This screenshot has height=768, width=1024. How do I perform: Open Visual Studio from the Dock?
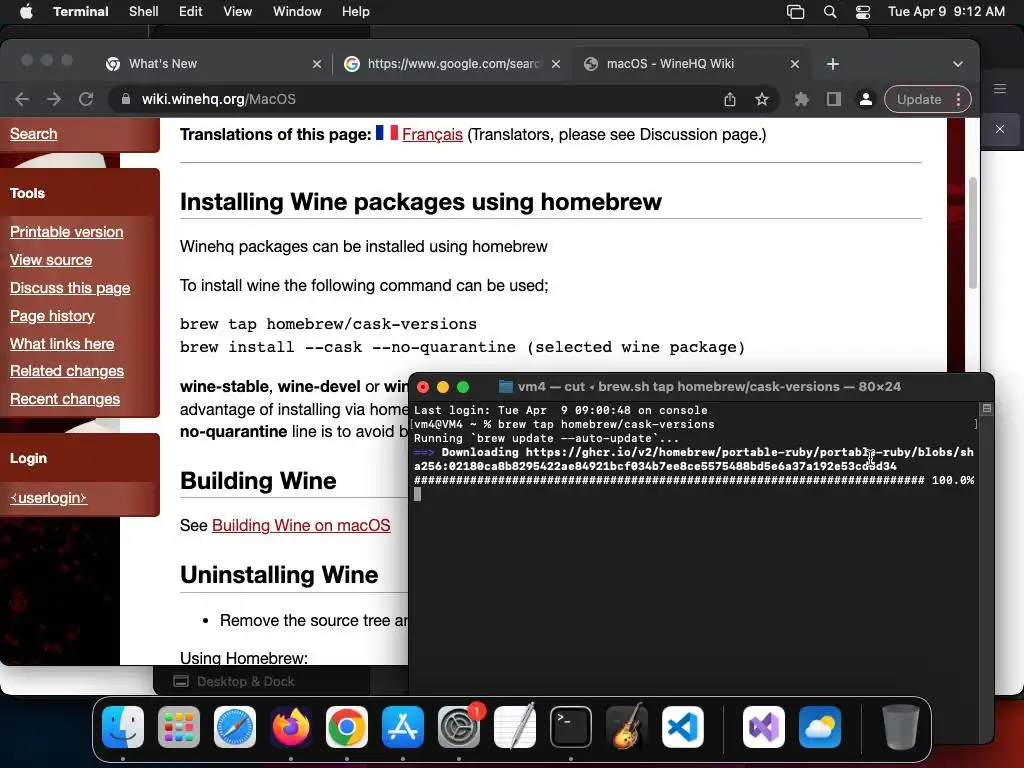click(763, 727)
